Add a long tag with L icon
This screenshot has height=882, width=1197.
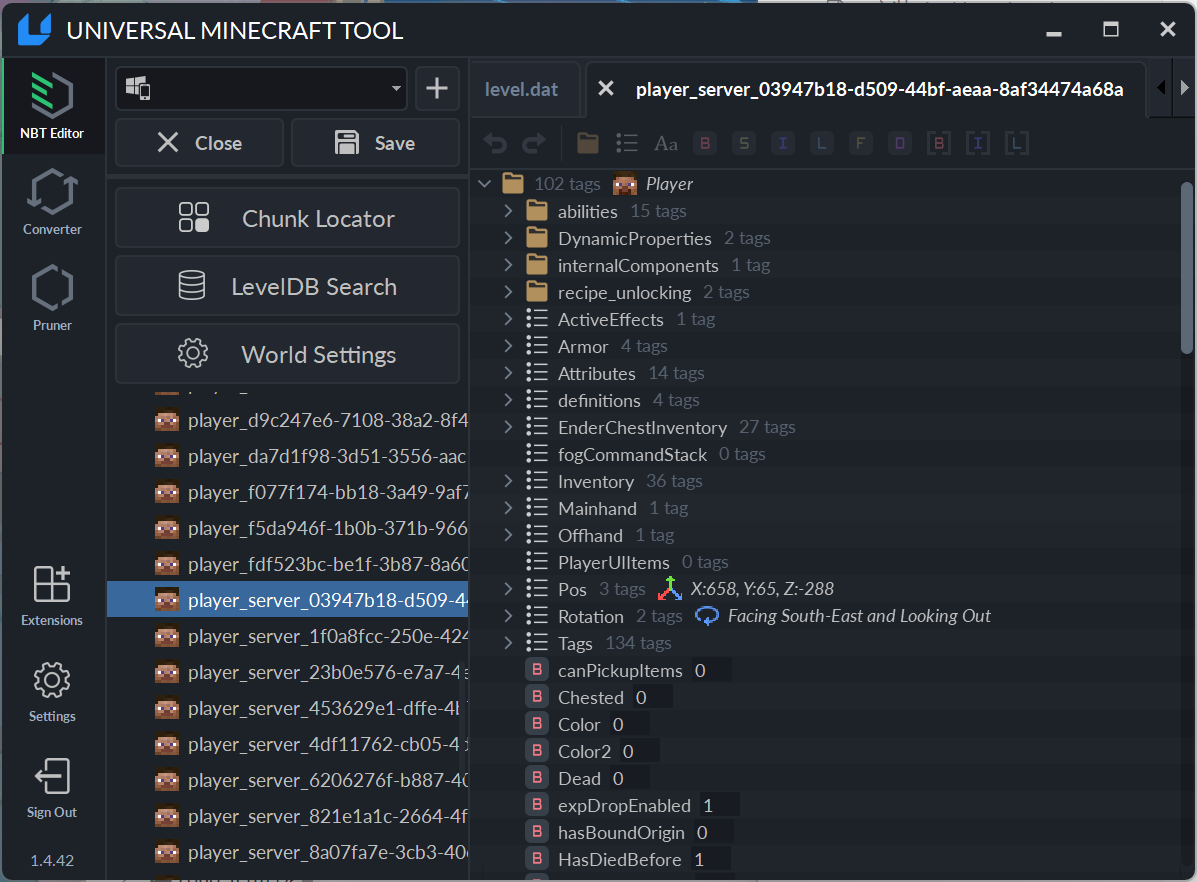point(821,143)
